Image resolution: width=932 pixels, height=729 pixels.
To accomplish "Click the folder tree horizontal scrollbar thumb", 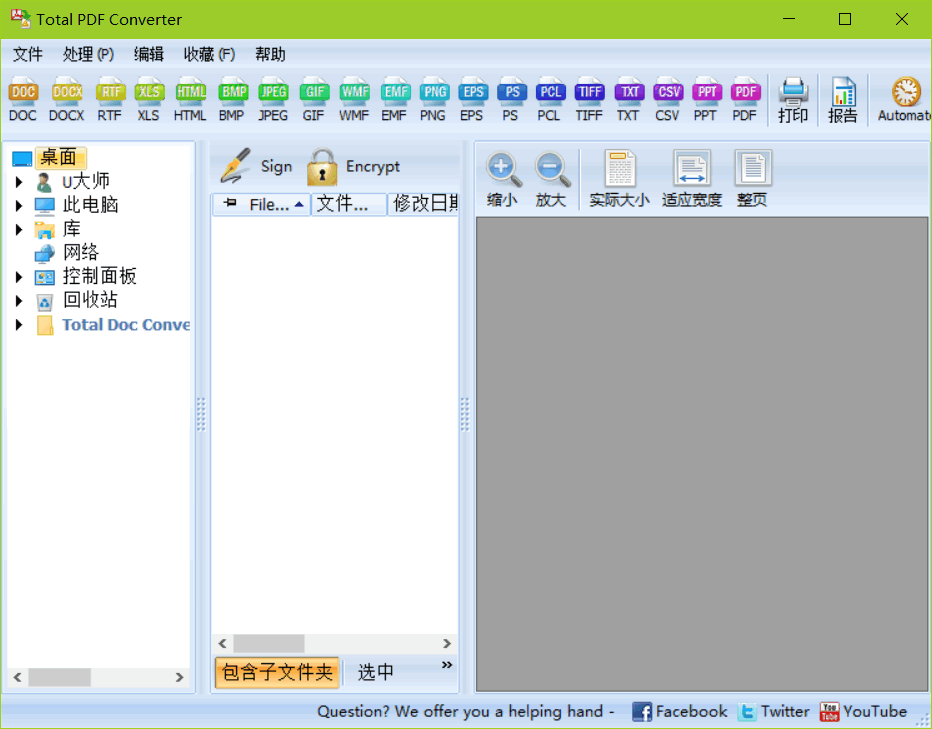I will 59,677.
